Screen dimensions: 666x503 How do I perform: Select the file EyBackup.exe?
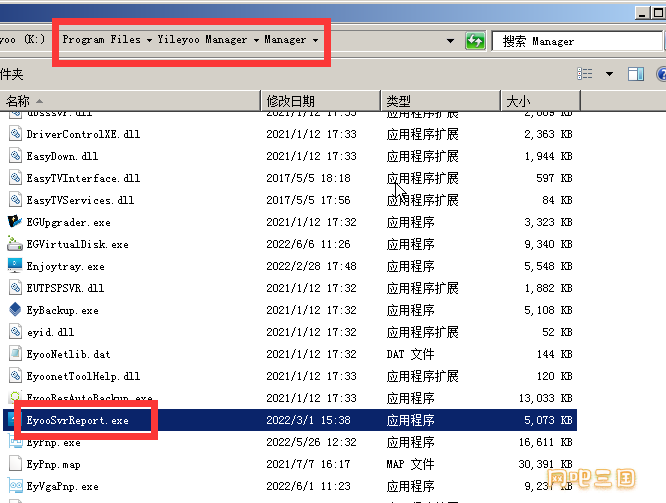click(x=62, y=310)
